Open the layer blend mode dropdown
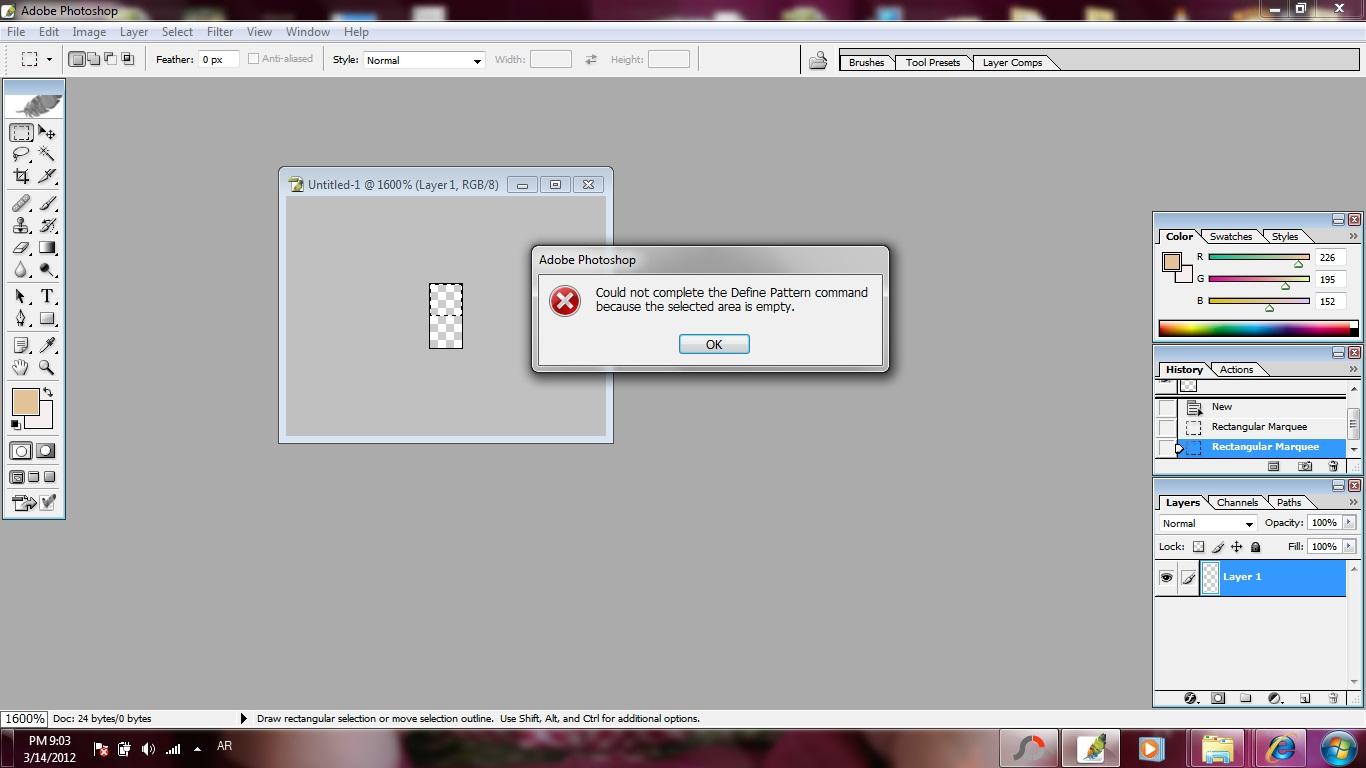The height and width of the screenshot is (768, 1366). [1207, 523]
